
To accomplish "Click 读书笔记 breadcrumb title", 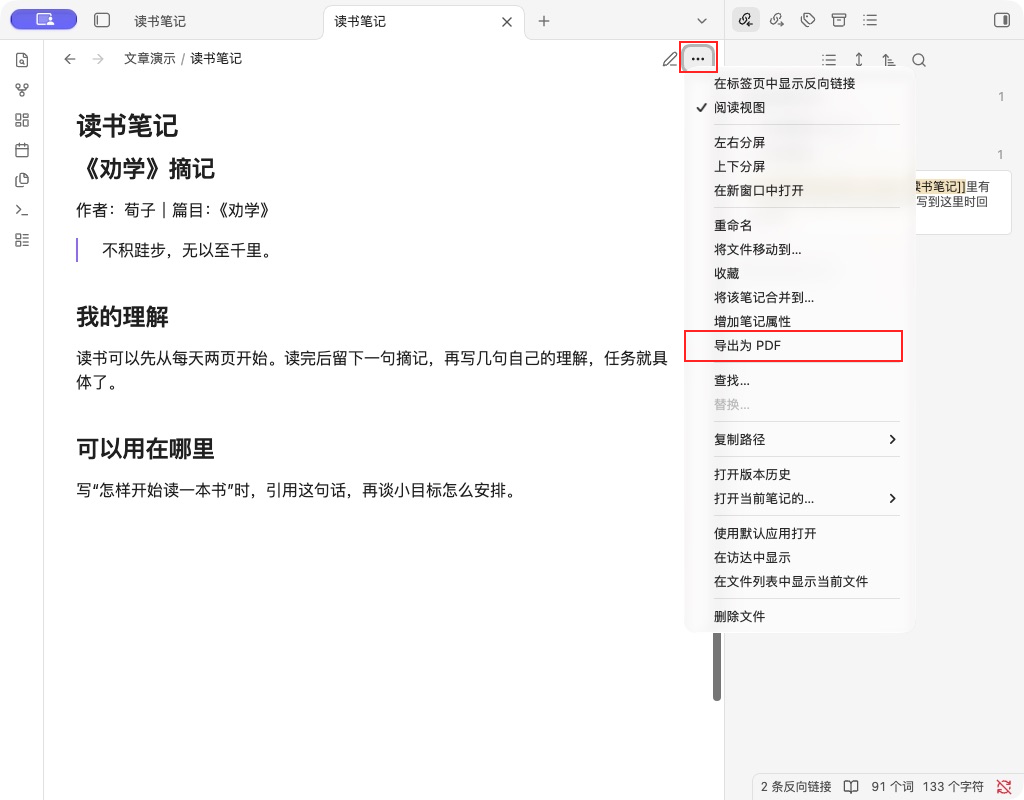I will tap(216, 59).
